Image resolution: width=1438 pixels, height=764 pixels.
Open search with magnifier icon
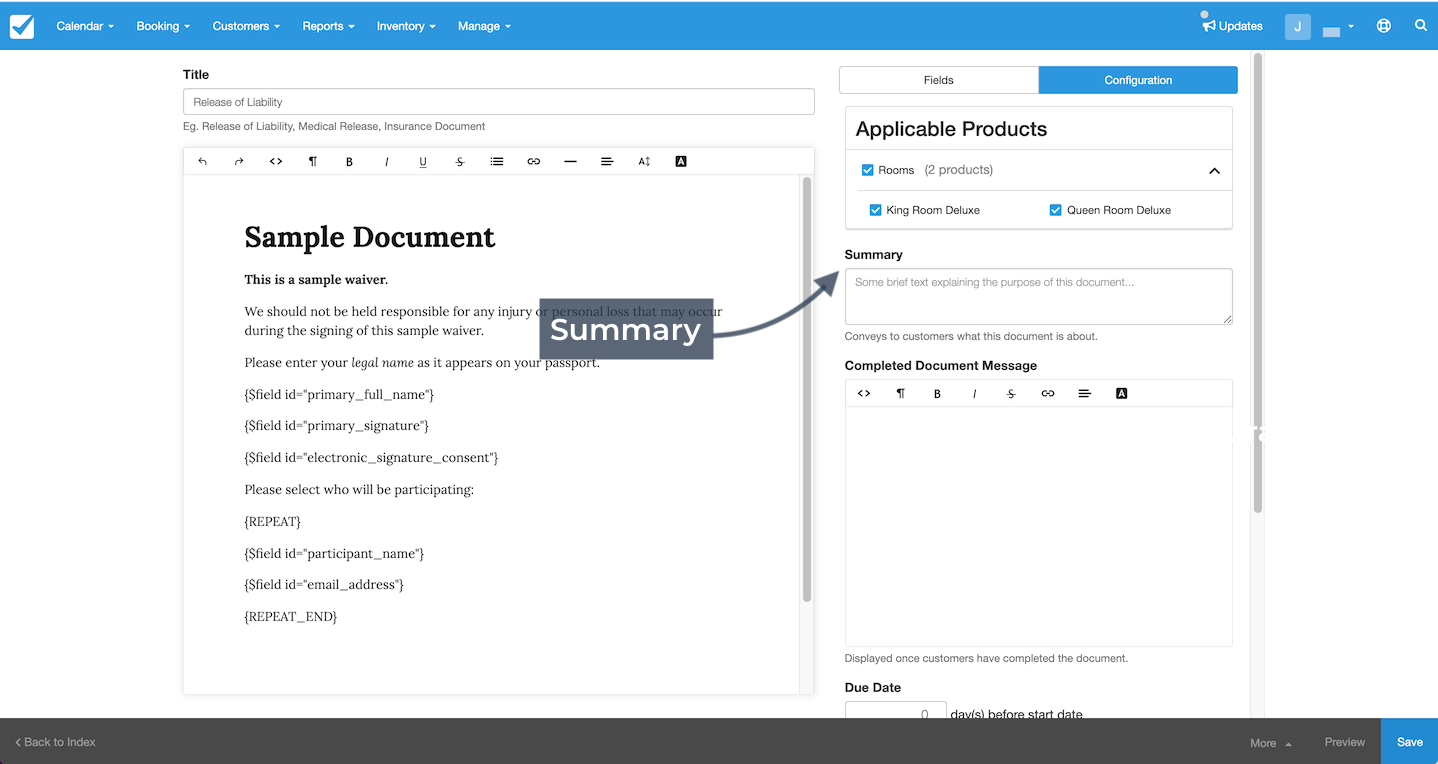point(1420,26)
